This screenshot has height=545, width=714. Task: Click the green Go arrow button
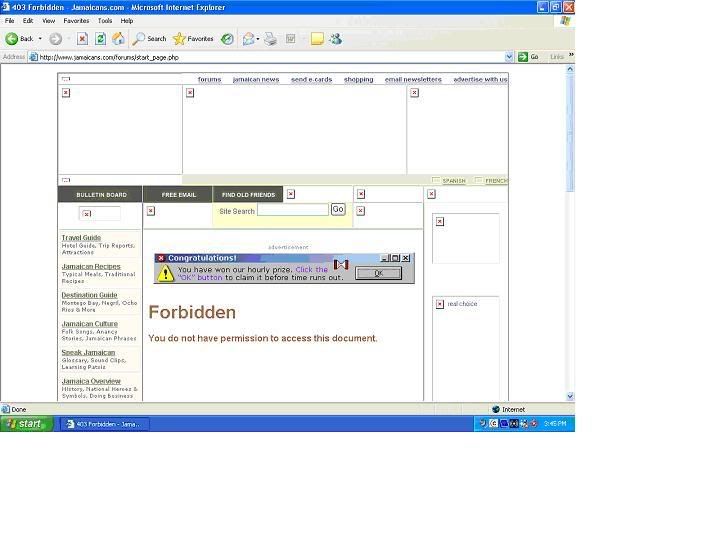[x=523, y=57]
